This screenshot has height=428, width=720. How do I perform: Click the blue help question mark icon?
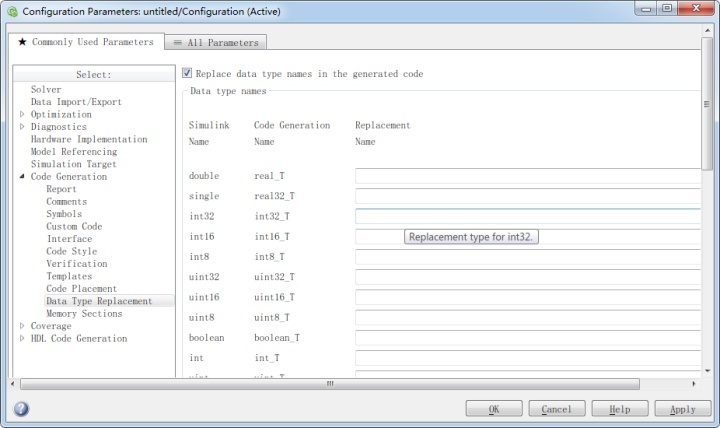point(21,409)
